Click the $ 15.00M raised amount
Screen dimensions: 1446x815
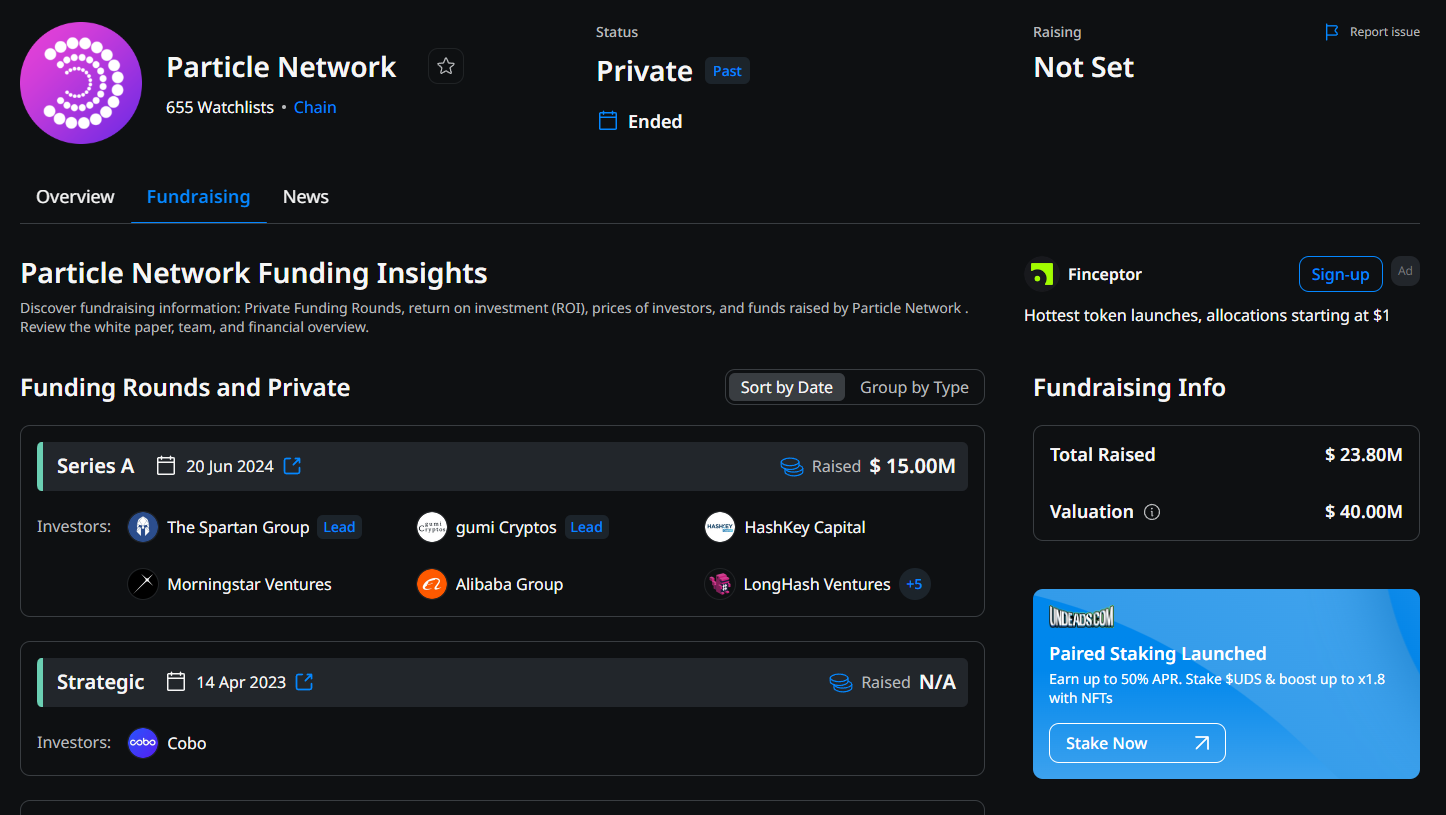pyautogui.click(x=912, y=466)
